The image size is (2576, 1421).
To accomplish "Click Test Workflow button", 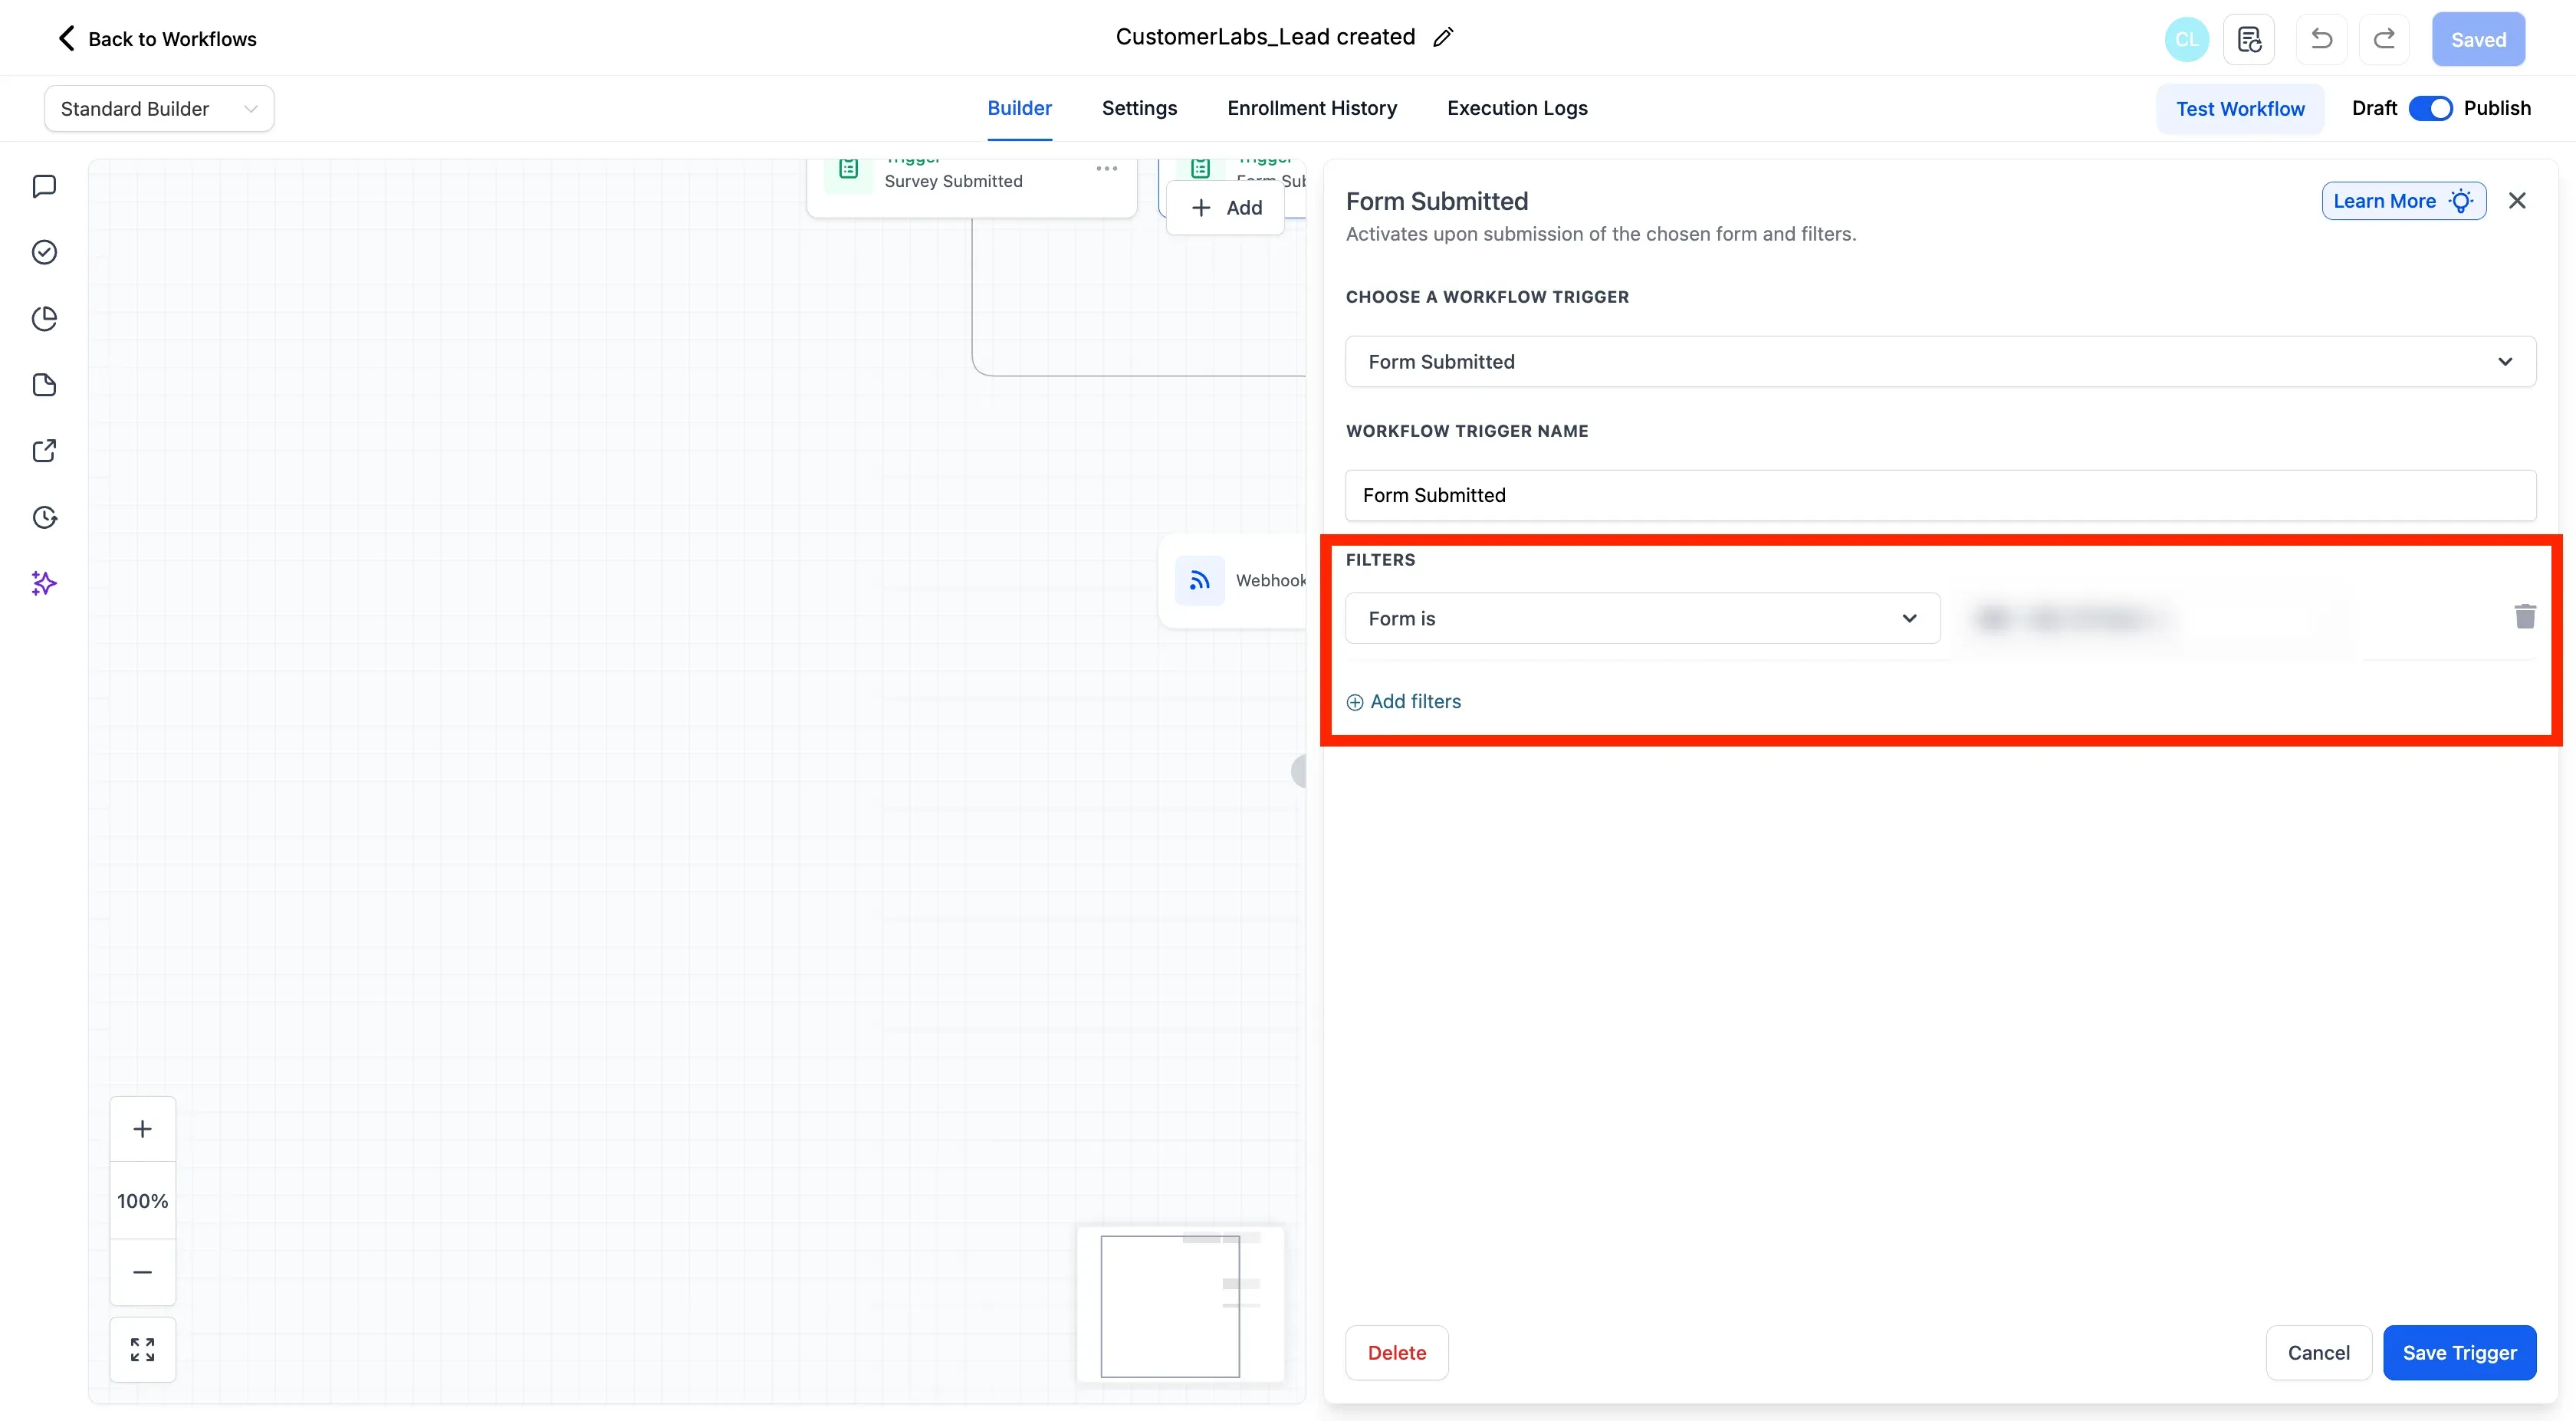I will [2240, 109].
